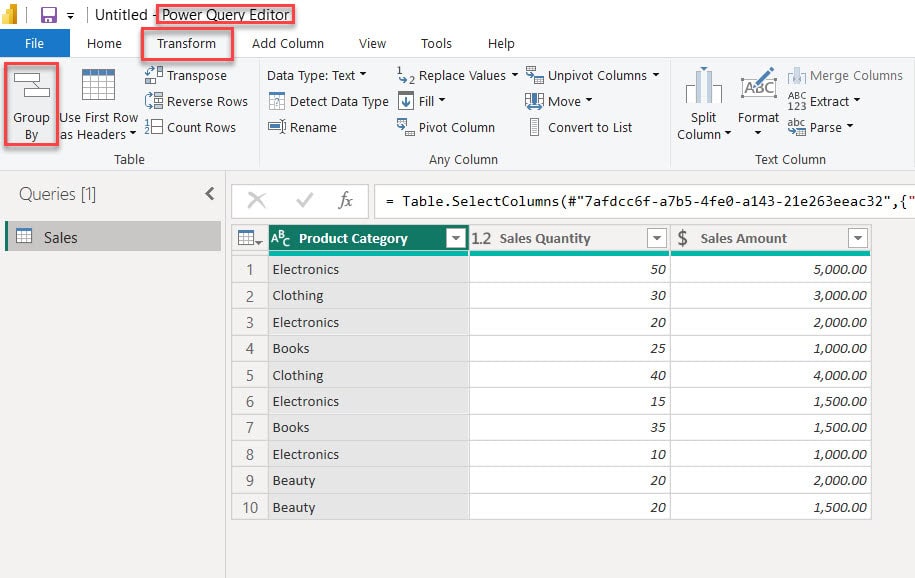Click inside the formula bar
Screen dimensions: 915x578
(x=644, y=201)
